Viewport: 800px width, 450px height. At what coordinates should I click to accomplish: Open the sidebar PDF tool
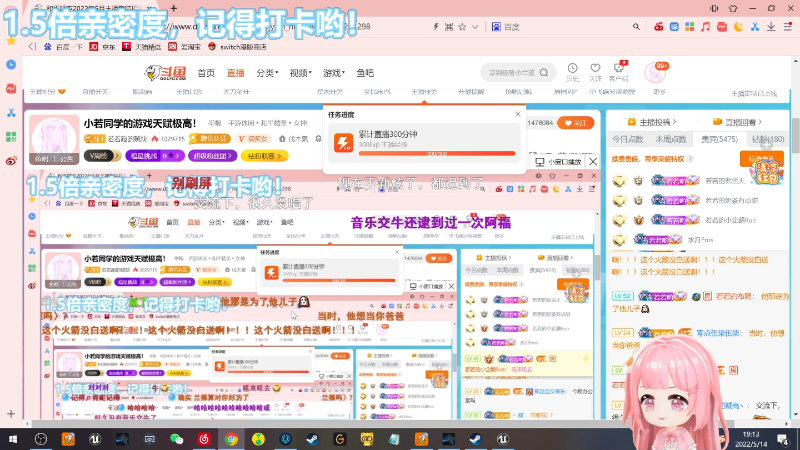click(11, 89)
